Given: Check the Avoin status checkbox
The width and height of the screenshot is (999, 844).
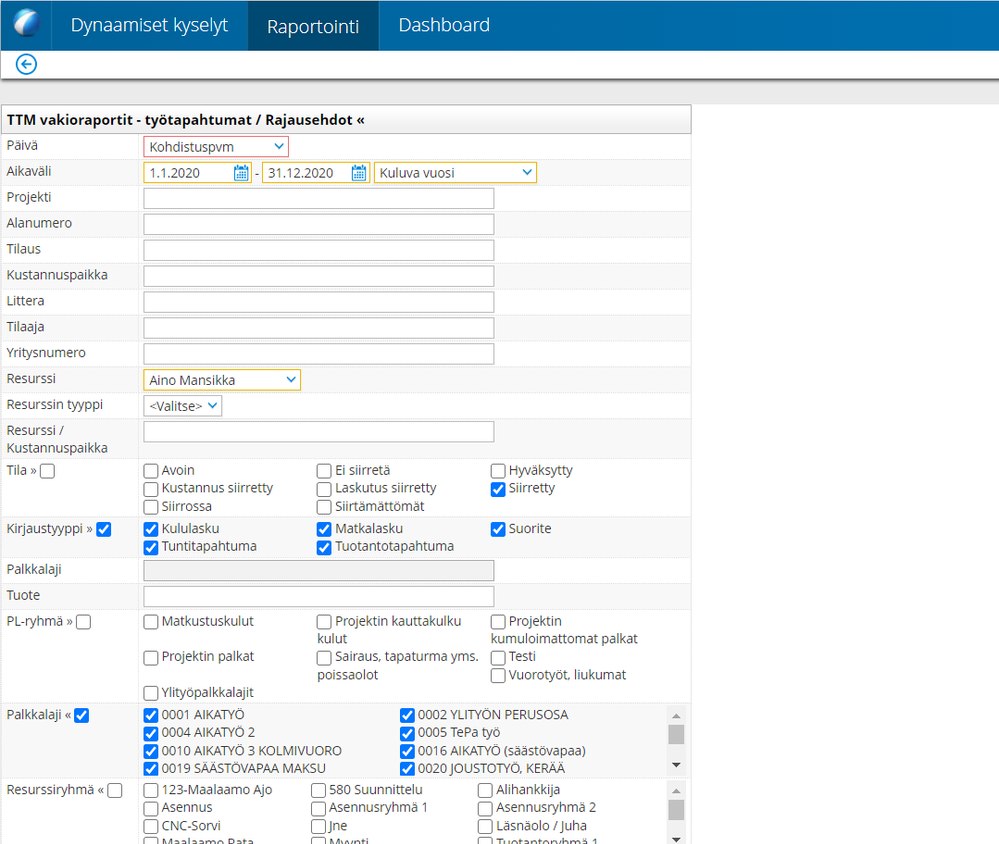Looking at the screenshot, I should point(151,471).
